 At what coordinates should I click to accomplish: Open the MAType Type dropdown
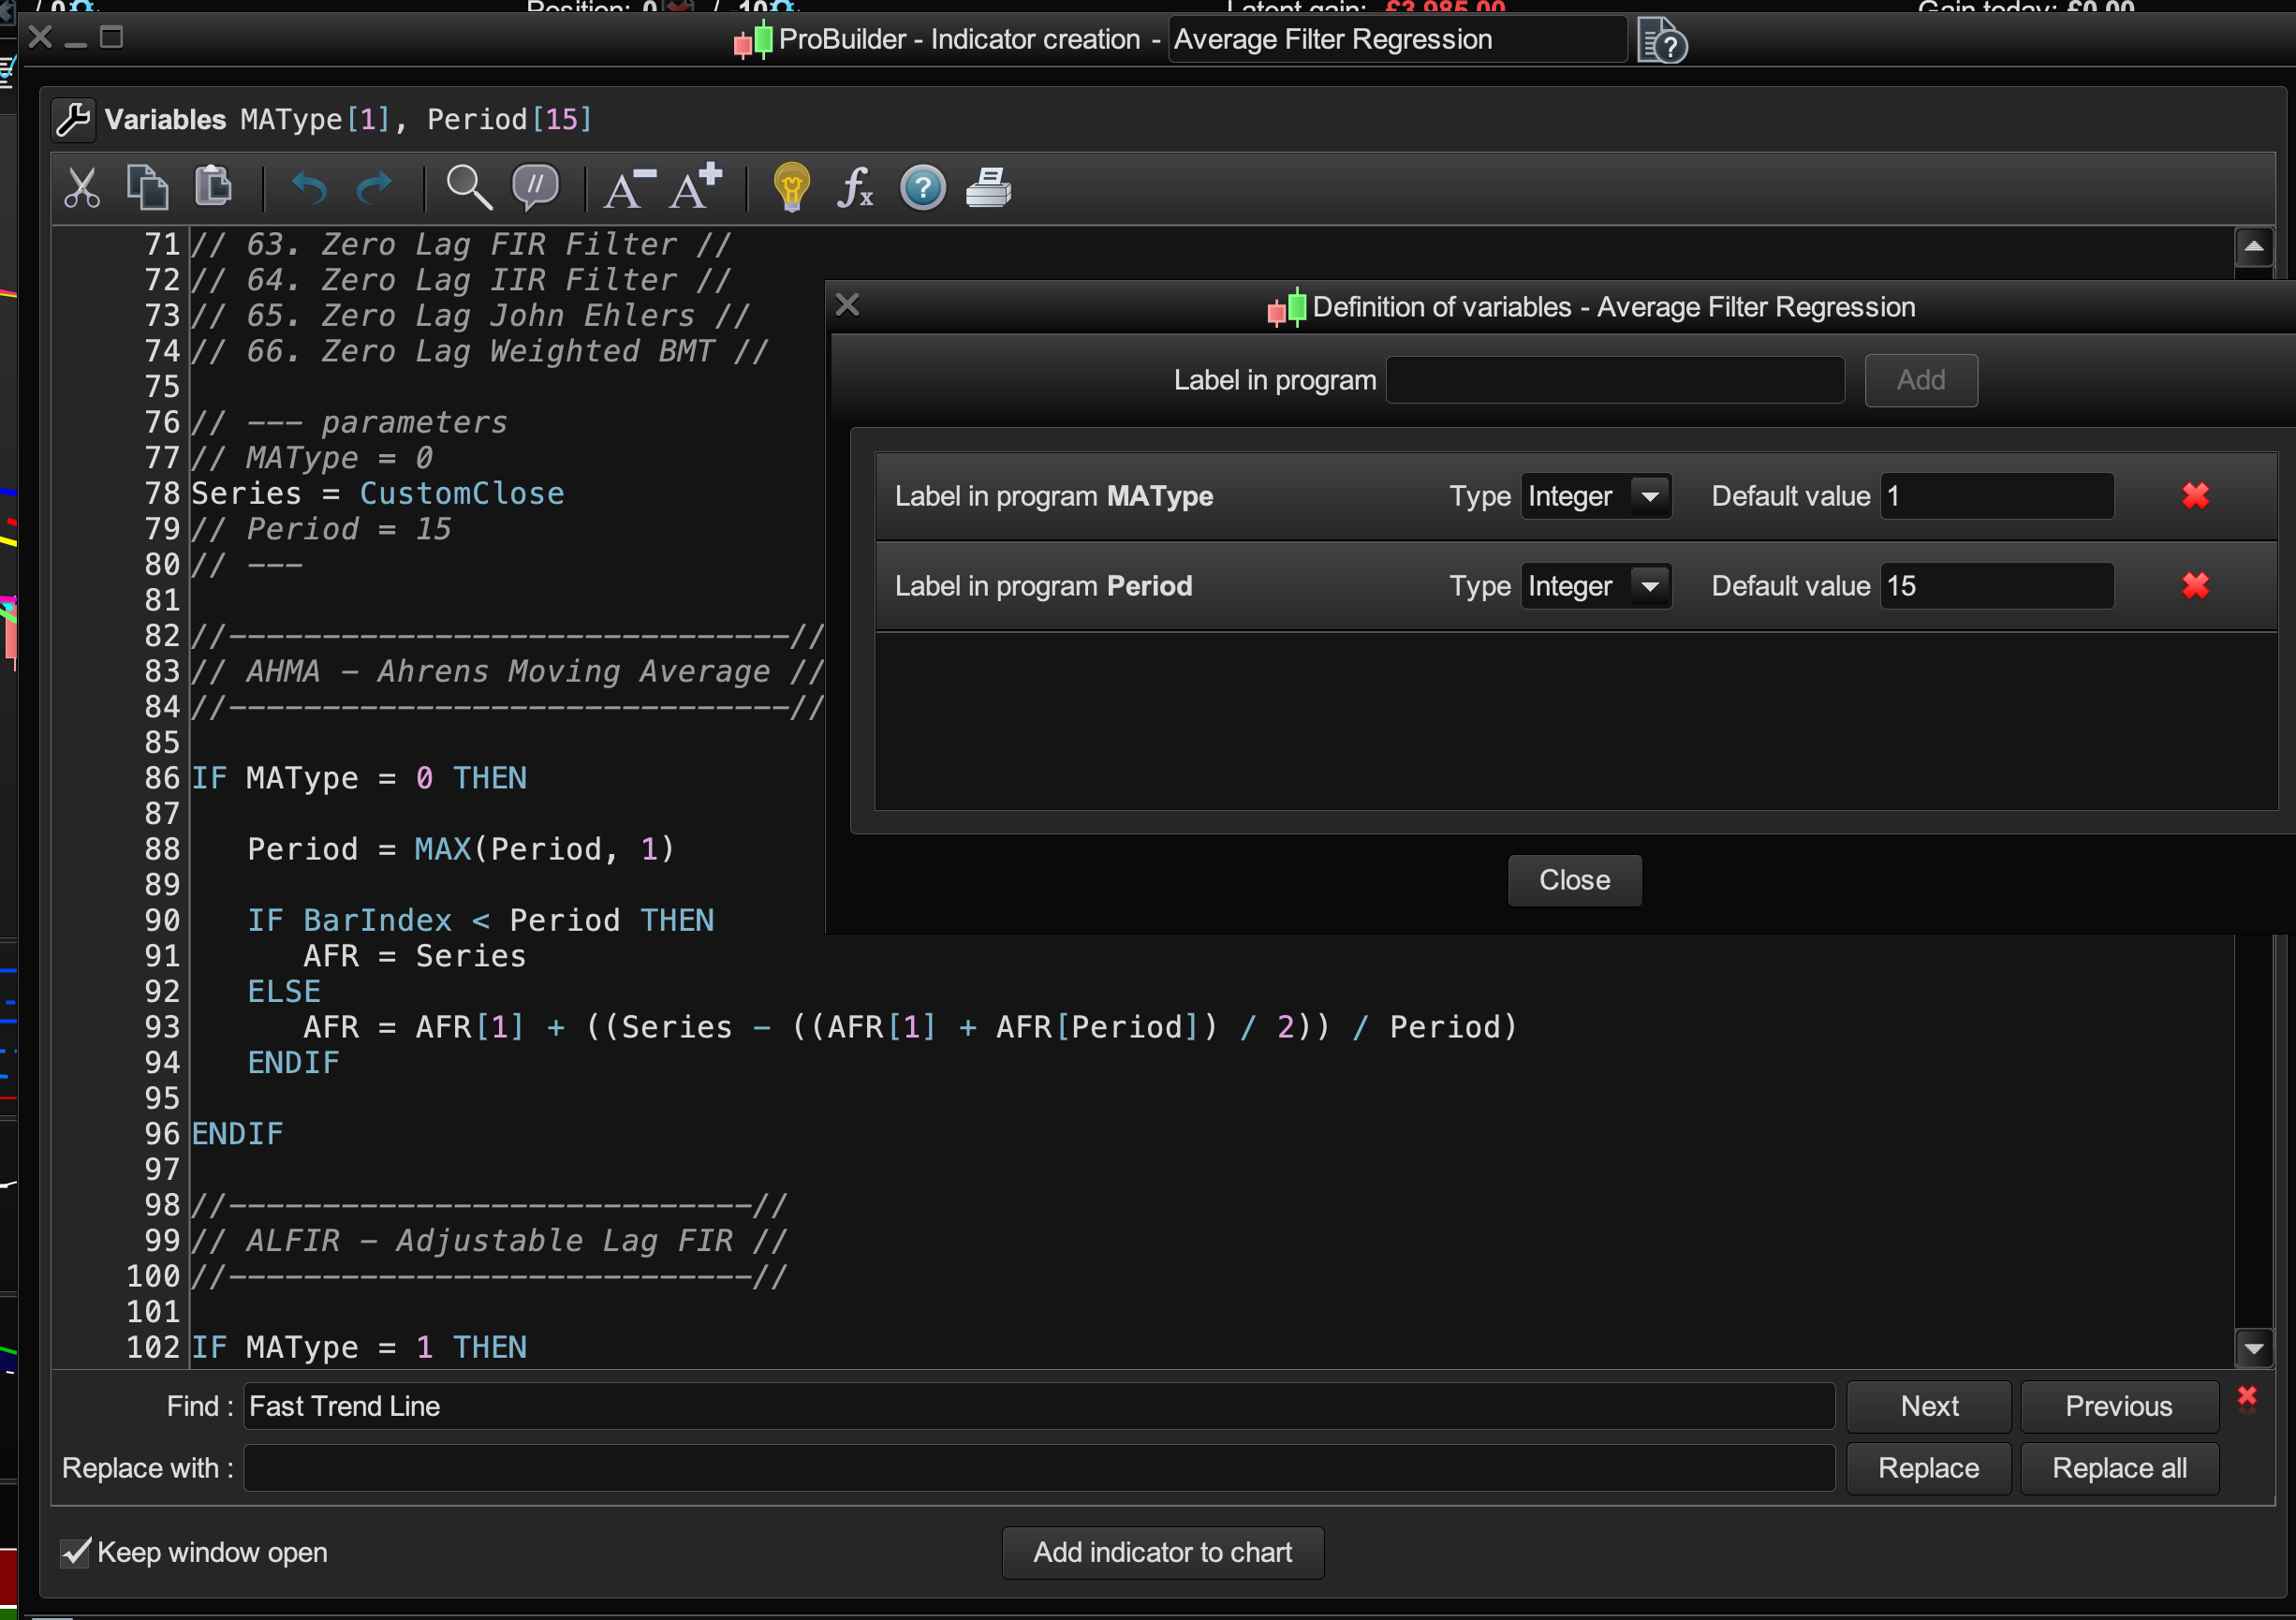coord(1649,496)
